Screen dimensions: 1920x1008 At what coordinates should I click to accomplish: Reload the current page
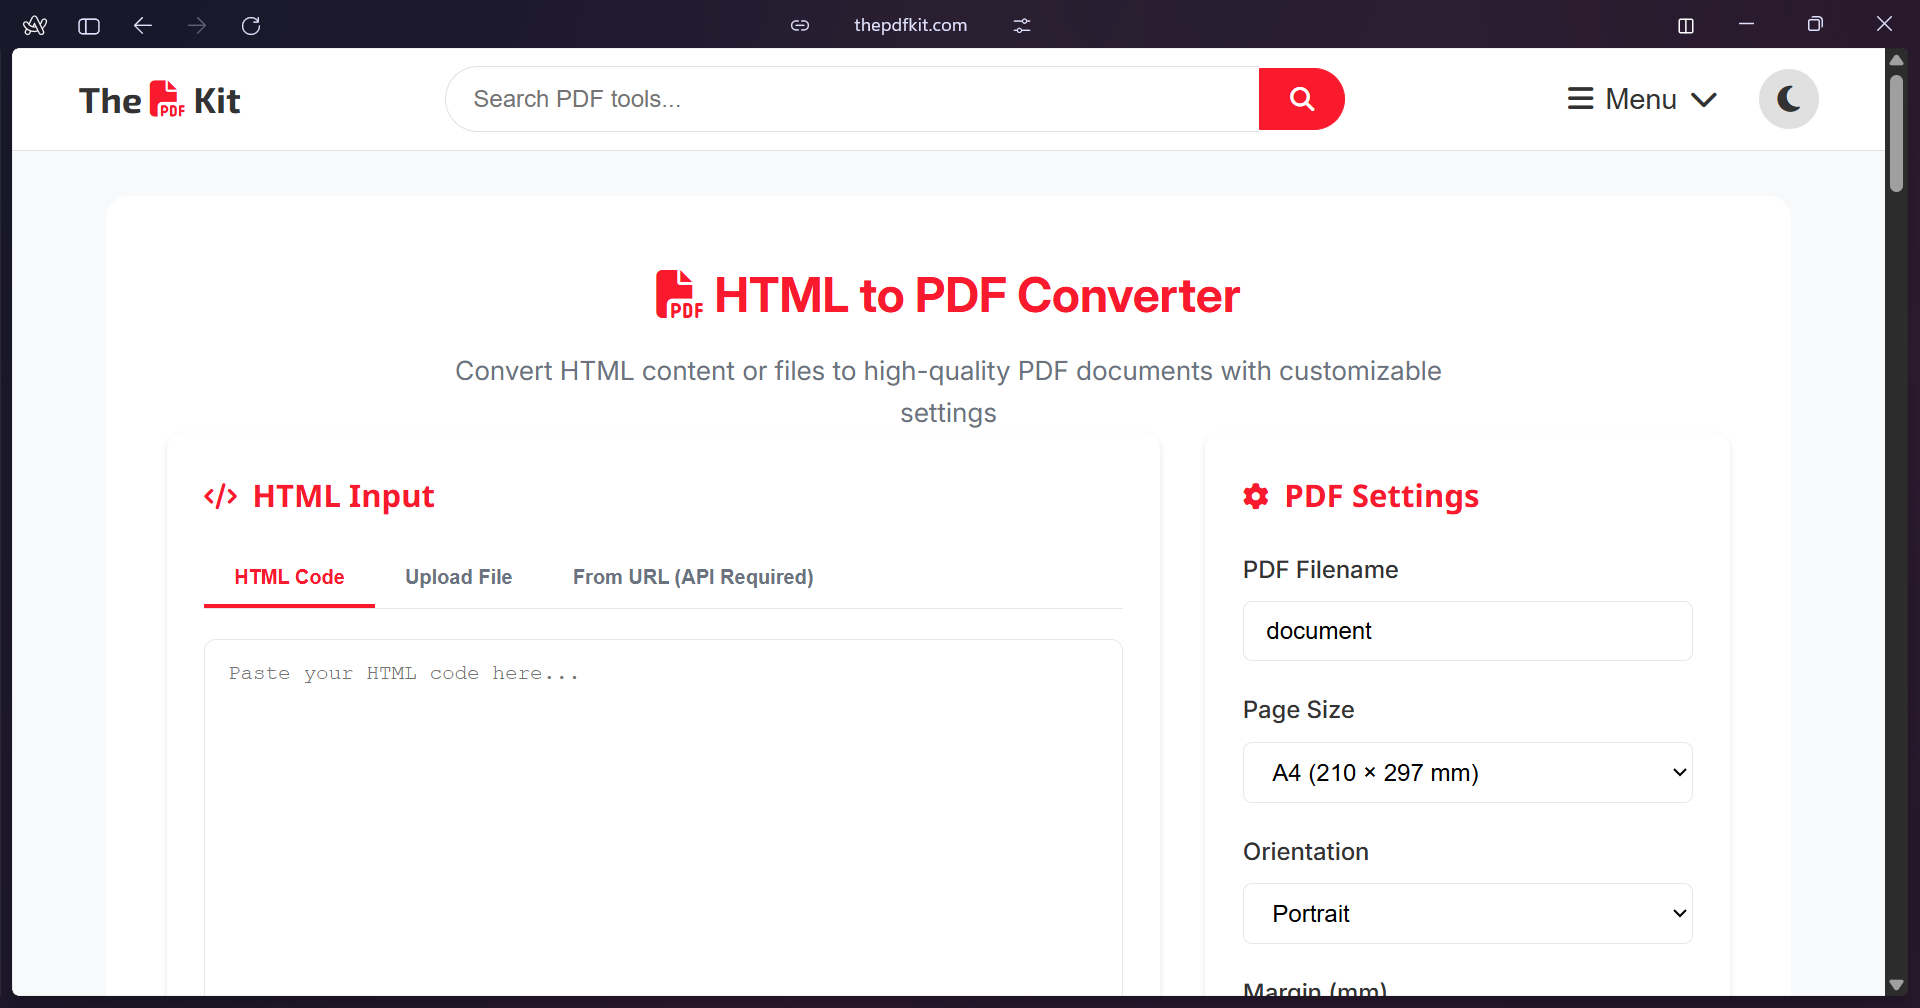coord(252,25)
